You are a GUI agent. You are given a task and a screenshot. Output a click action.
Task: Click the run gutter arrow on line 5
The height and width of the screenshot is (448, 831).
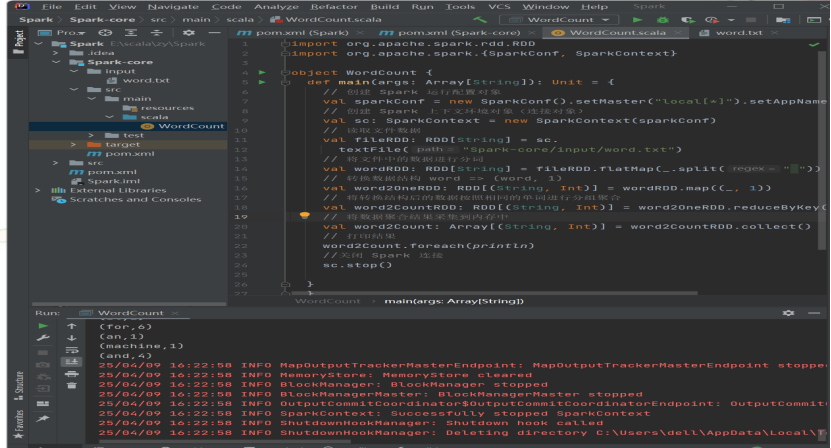coord(262,82)
